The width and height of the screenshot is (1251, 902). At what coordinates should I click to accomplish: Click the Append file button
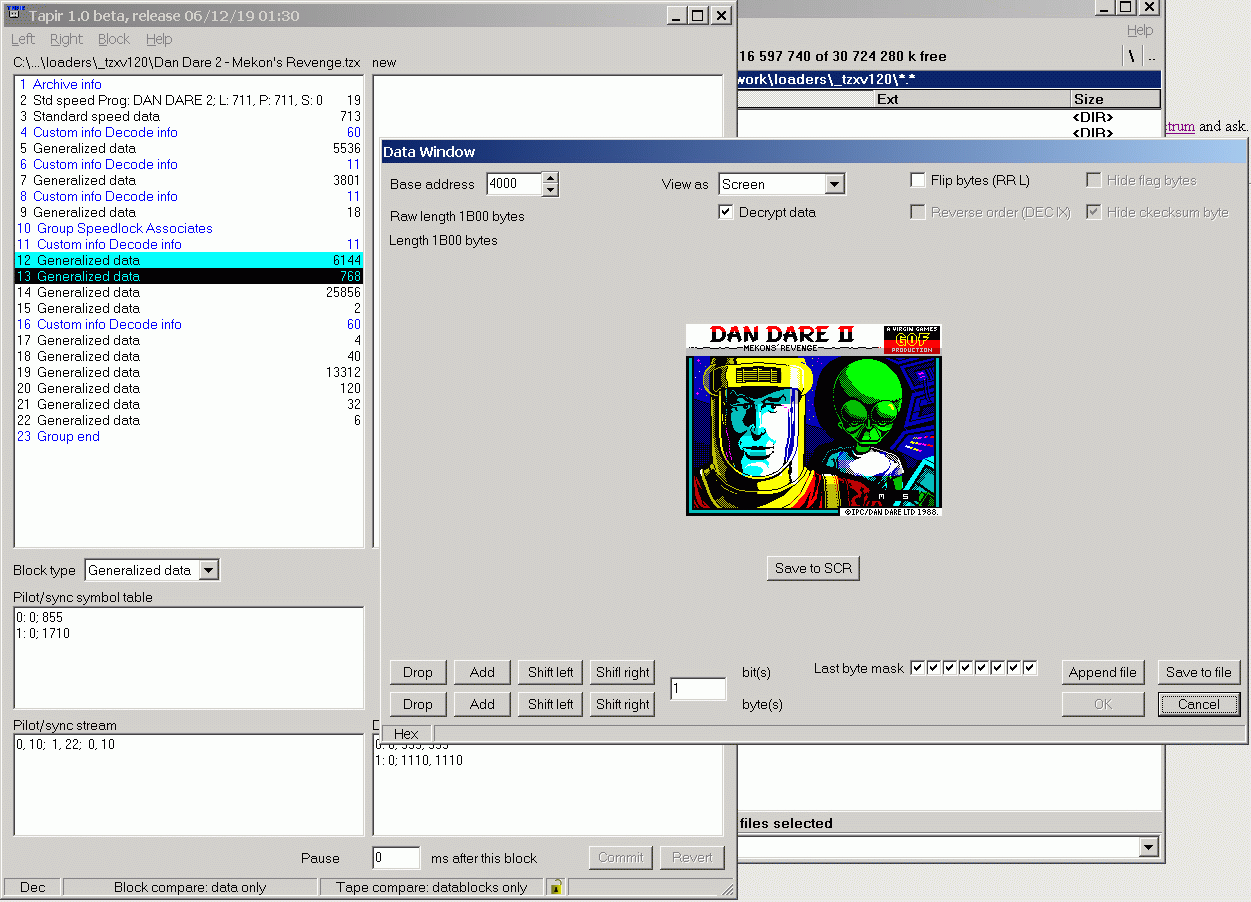tap(1102, 672)
